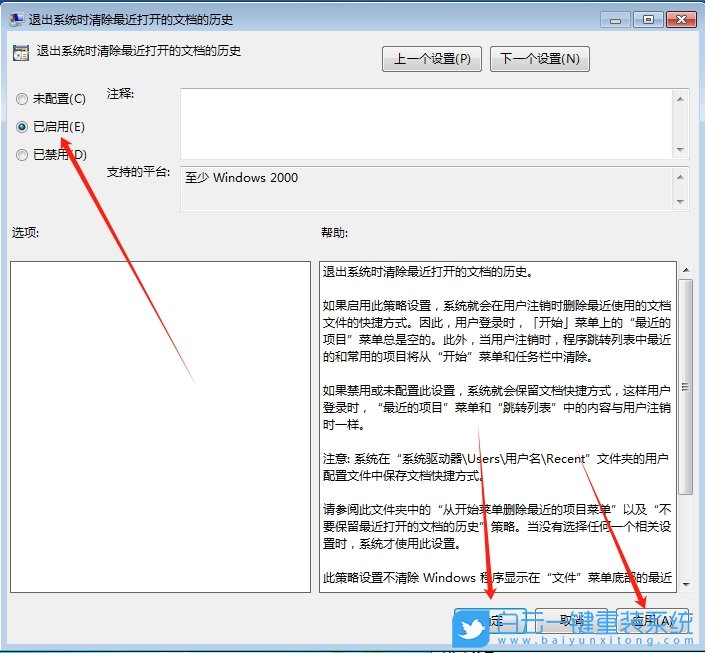Choose the 已禁用(D) radio option
The width and height of the screenshot is (705, 653).
(x=51, y=155)
